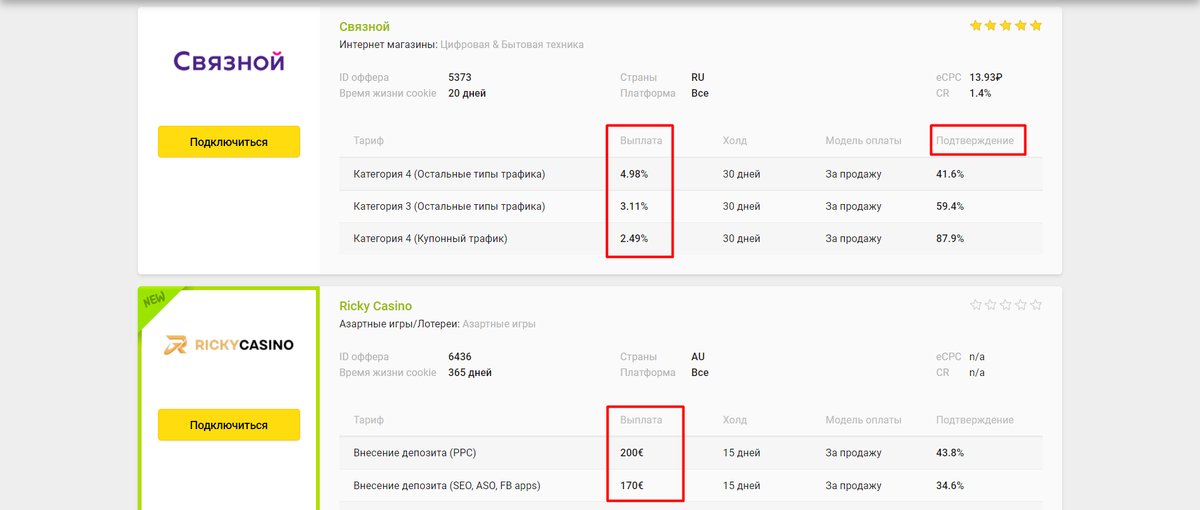The width and height of the screenshot is (1200, 510).
Task: Select Связной offer ID value 5373
Action: tap(459, 77)
